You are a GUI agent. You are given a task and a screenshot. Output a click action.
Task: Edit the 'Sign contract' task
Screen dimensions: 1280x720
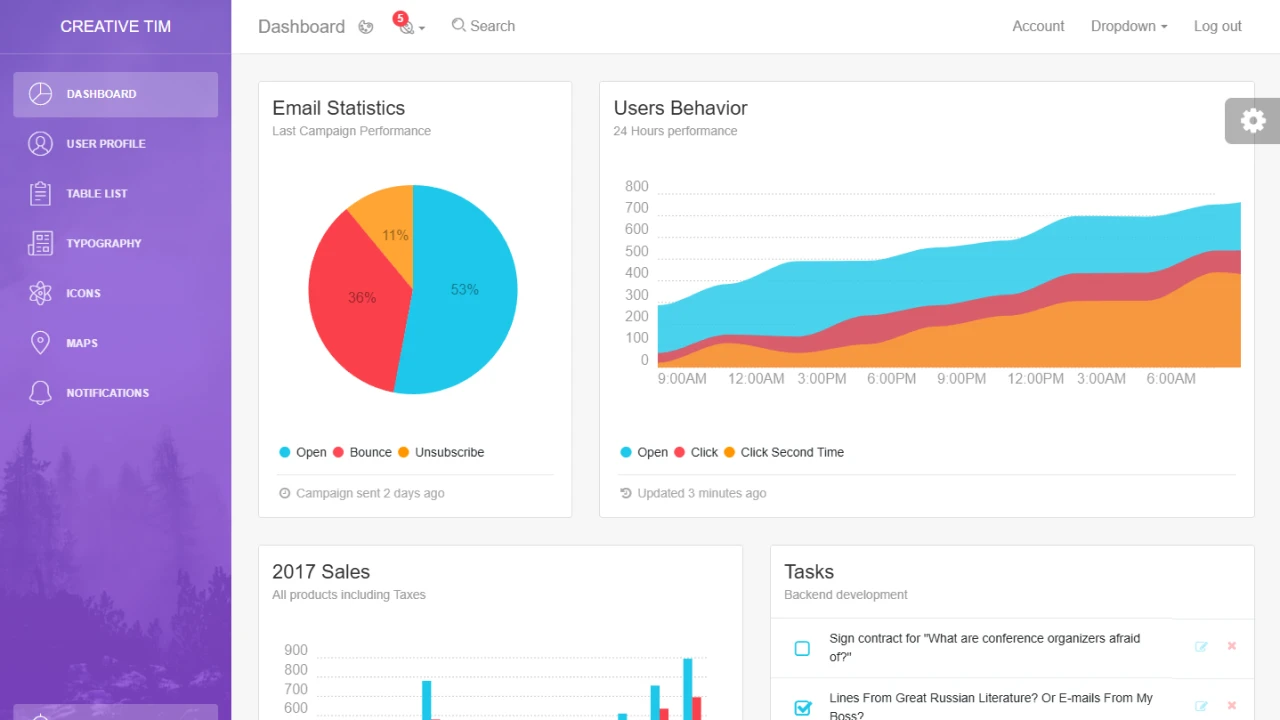[1201, 647]
